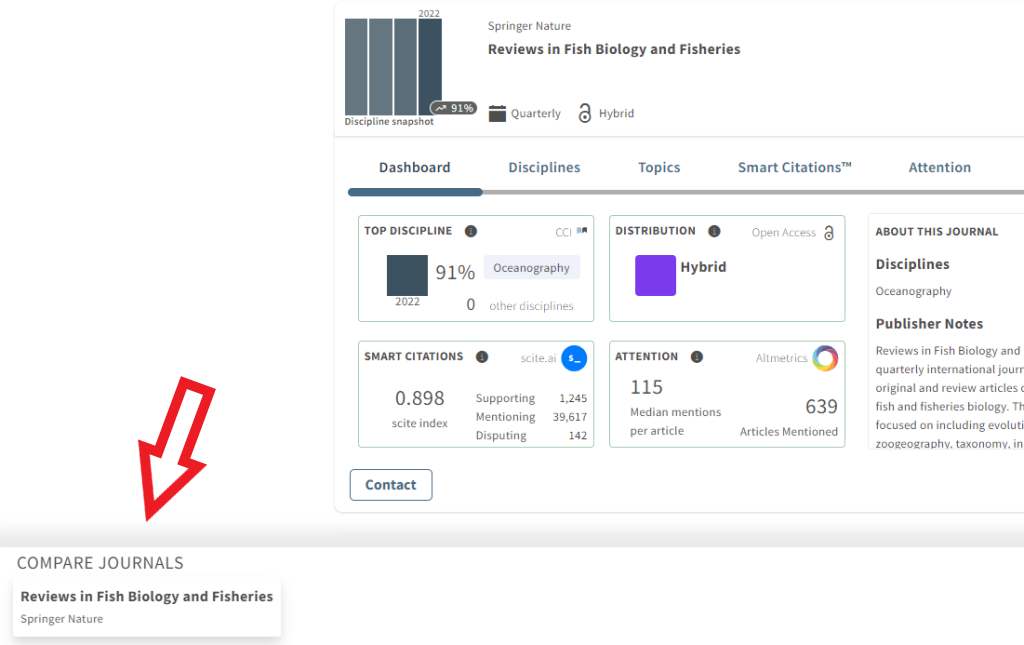Click the Smart Citations info icon
The height and width of the screenshot is (645, 1024).
[482, 356]
